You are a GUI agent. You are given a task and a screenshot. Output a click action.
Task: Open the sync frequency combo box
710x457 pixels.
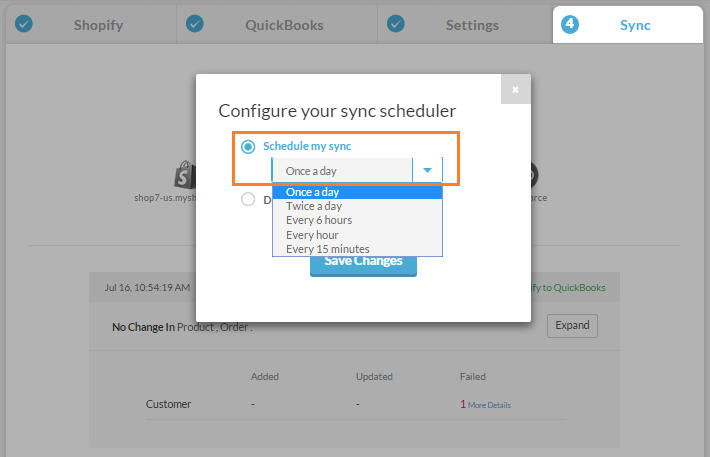coord(357,170)
